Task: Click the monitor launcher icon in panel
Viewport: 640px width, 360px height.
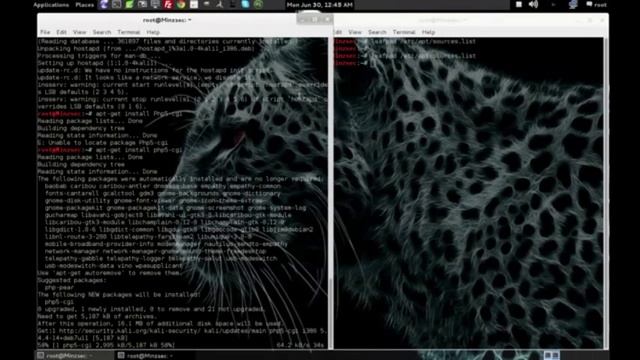Action: [155, 4]
